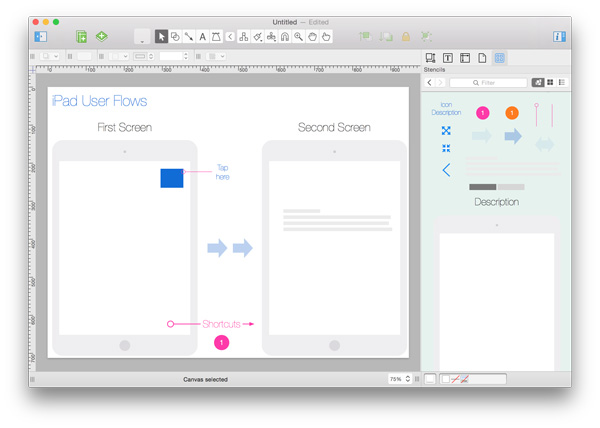Click the Second Screen label
Viewport: 600px width, 428px height.
334,127
